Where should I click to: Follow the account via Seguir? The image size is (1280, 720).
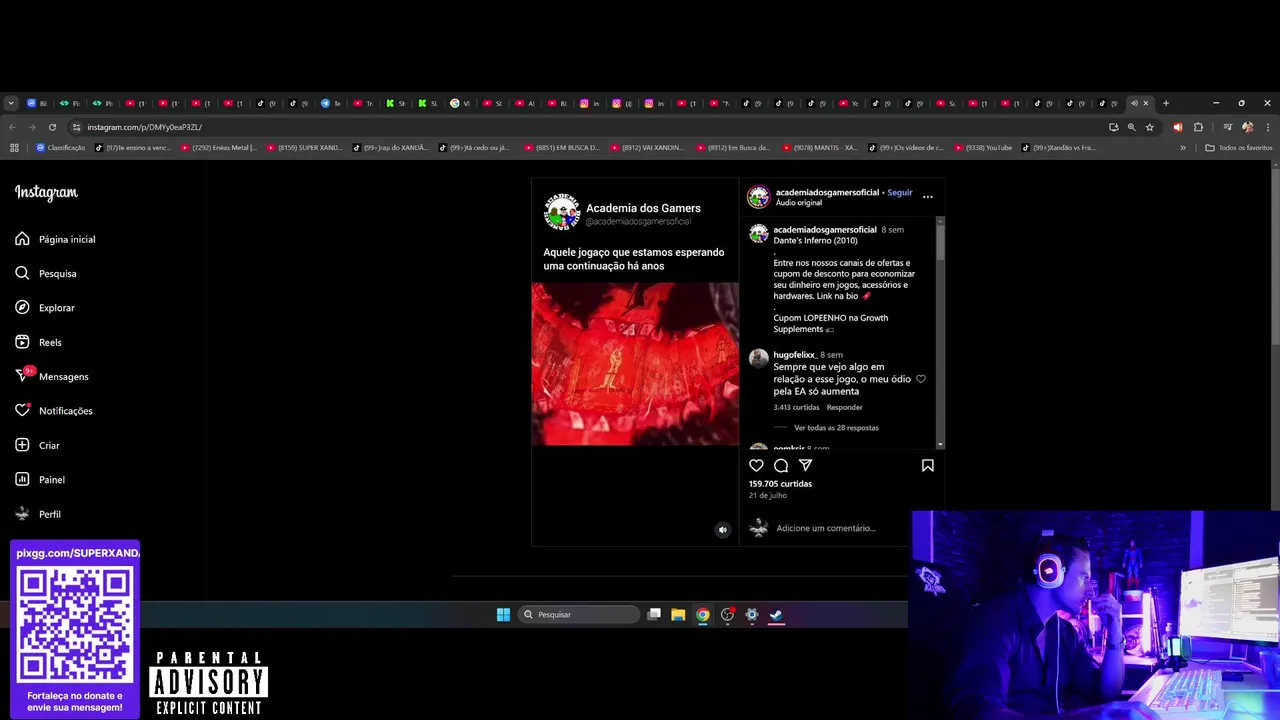[x=900, y=192]
